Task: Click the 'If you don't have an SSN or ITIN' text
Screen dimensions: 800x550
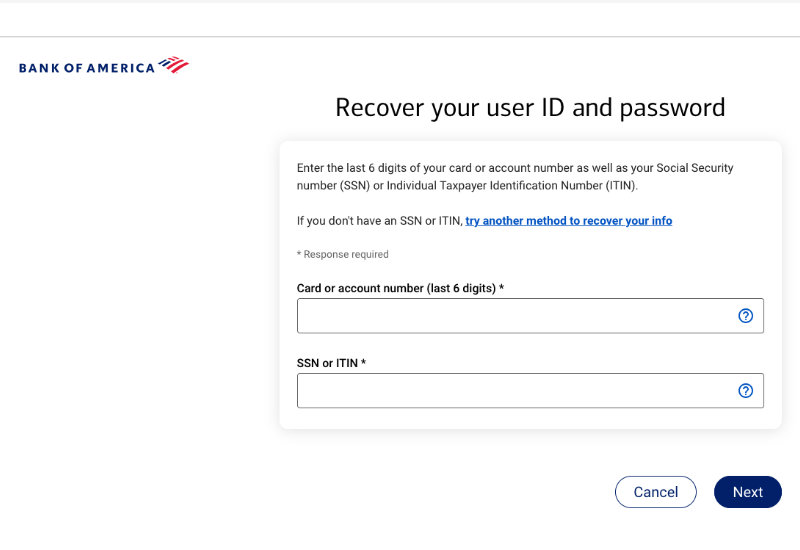Action: 380,221
